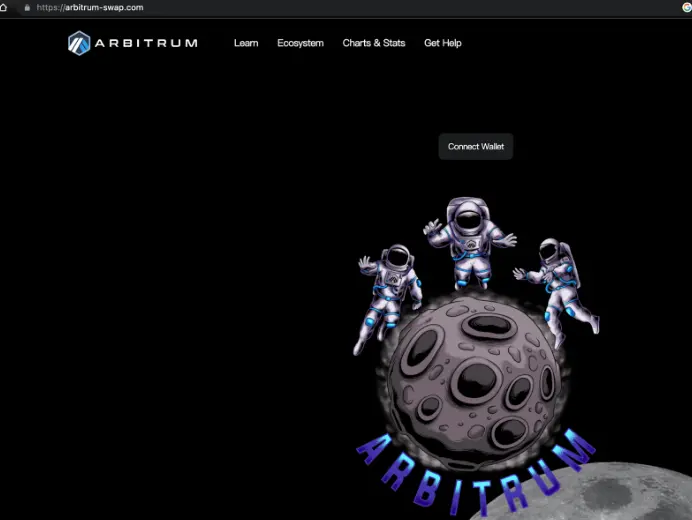Viewport: 692px width, 520px height.
Task: Click the Arbitrum logo icon
Action: [x=79, y=43]
